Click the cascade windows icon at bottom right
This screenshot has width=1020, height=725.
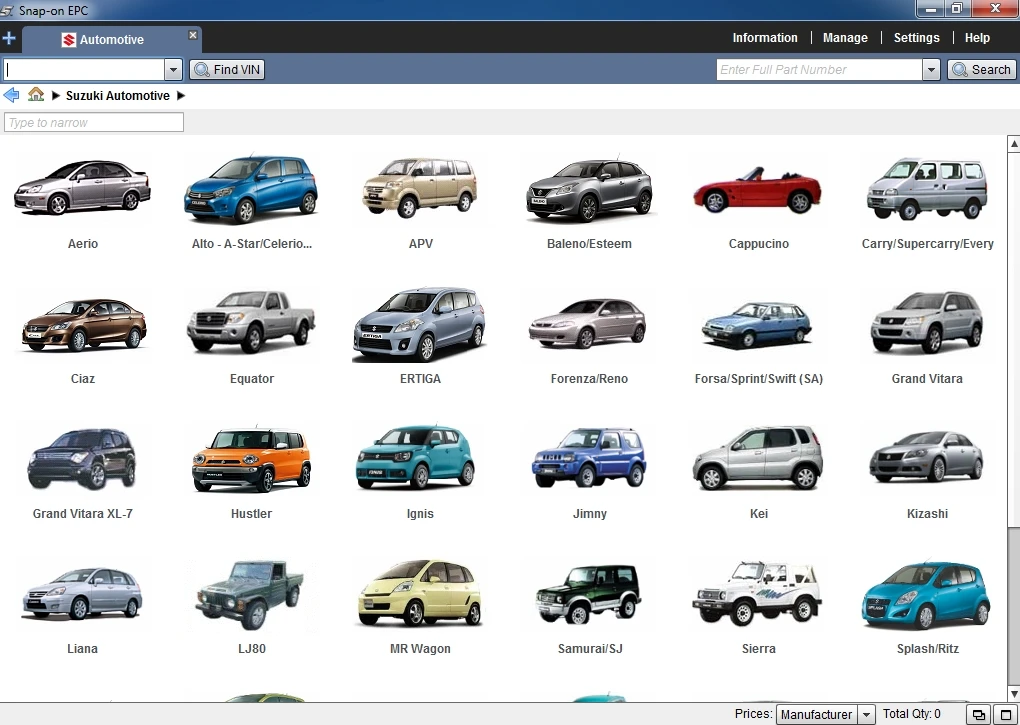click(x=979, y=714)
